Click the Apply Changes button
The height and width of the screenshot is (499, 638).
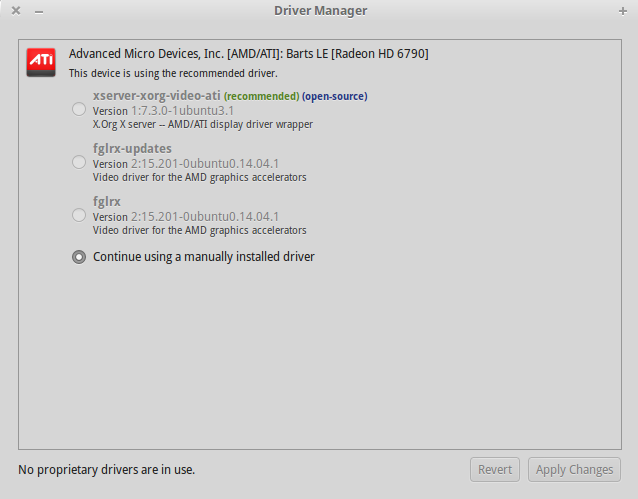click(574, 469)
